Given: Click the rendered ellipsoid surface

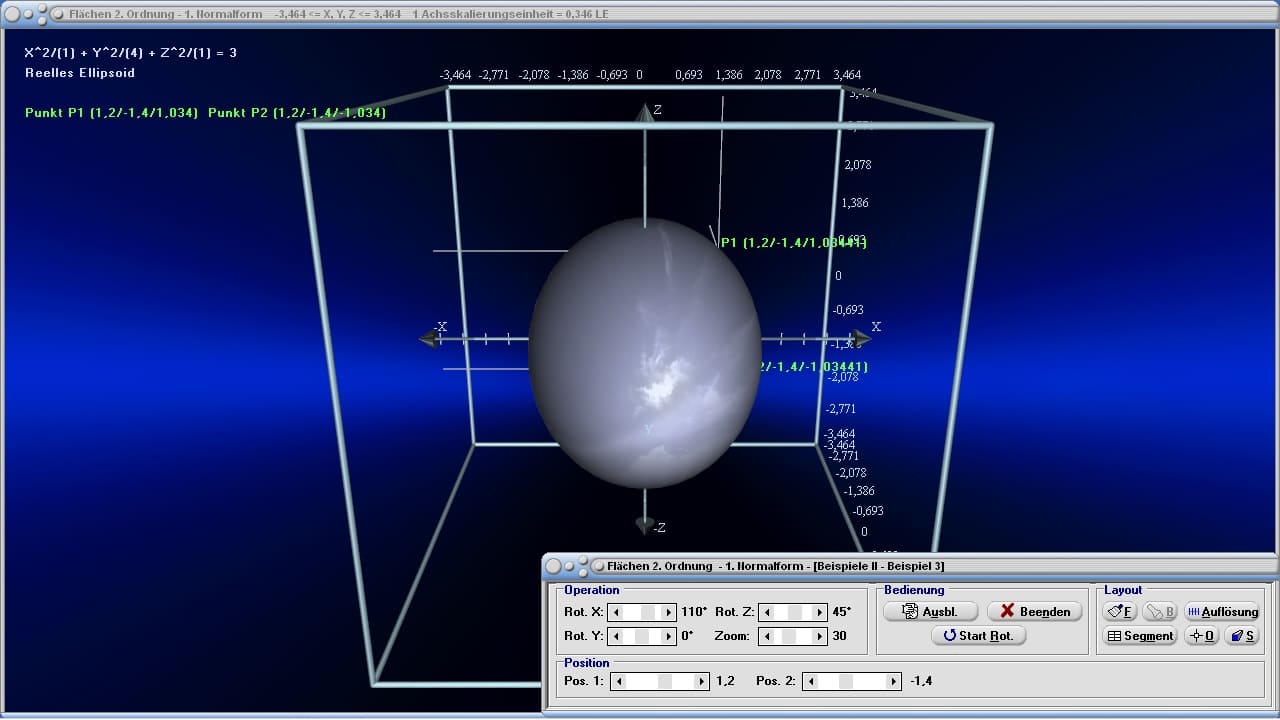Looking at the screenshot, I should click(645, 352).
